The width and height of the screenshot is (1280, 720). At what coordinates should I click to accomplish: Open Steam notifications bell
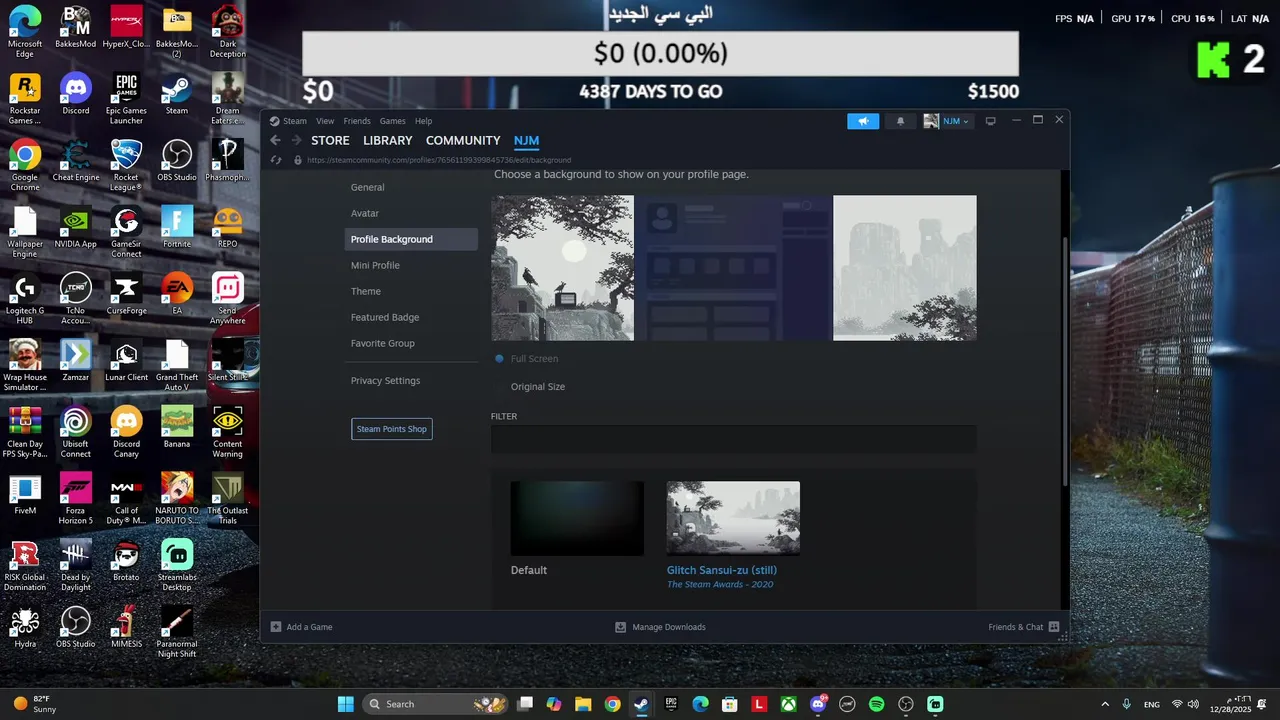(900, 121)
